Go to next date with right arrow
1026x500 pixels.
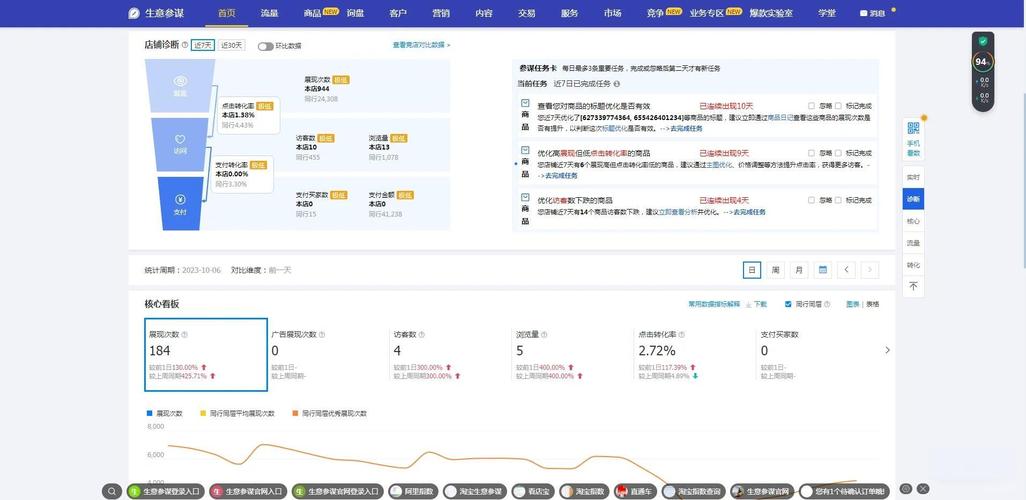click(x=870, y=270)
